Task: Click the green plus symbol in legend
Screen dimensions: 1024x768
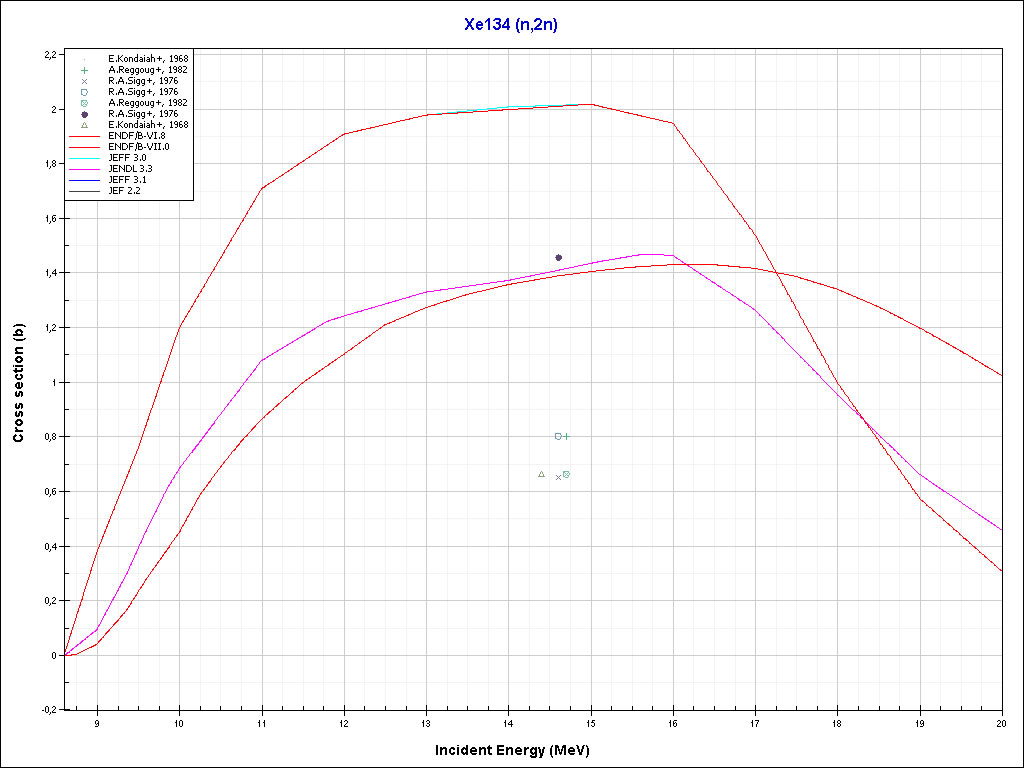Action: coord(85,70)
